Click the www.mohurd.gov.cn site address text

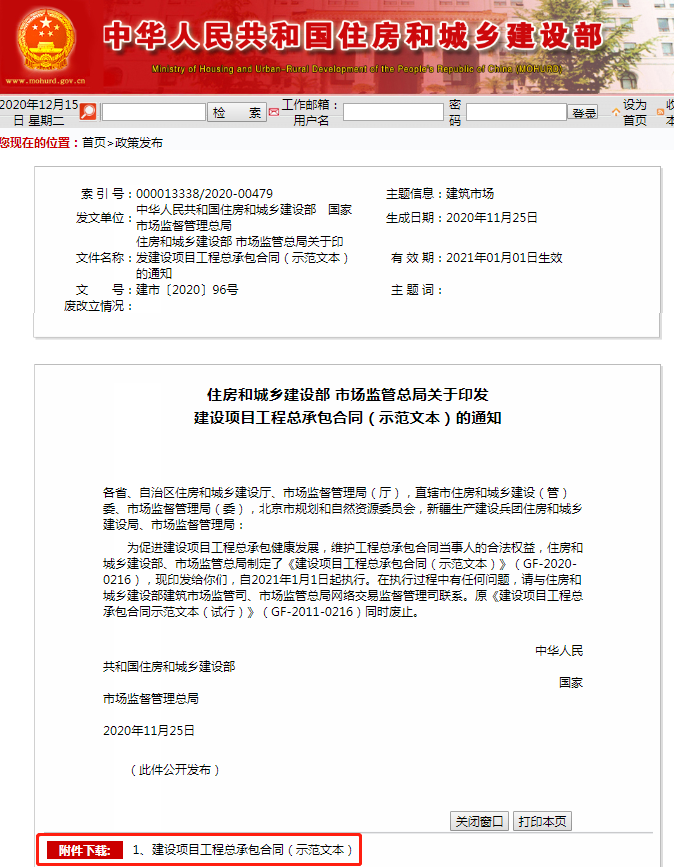(x=45, y=81)
